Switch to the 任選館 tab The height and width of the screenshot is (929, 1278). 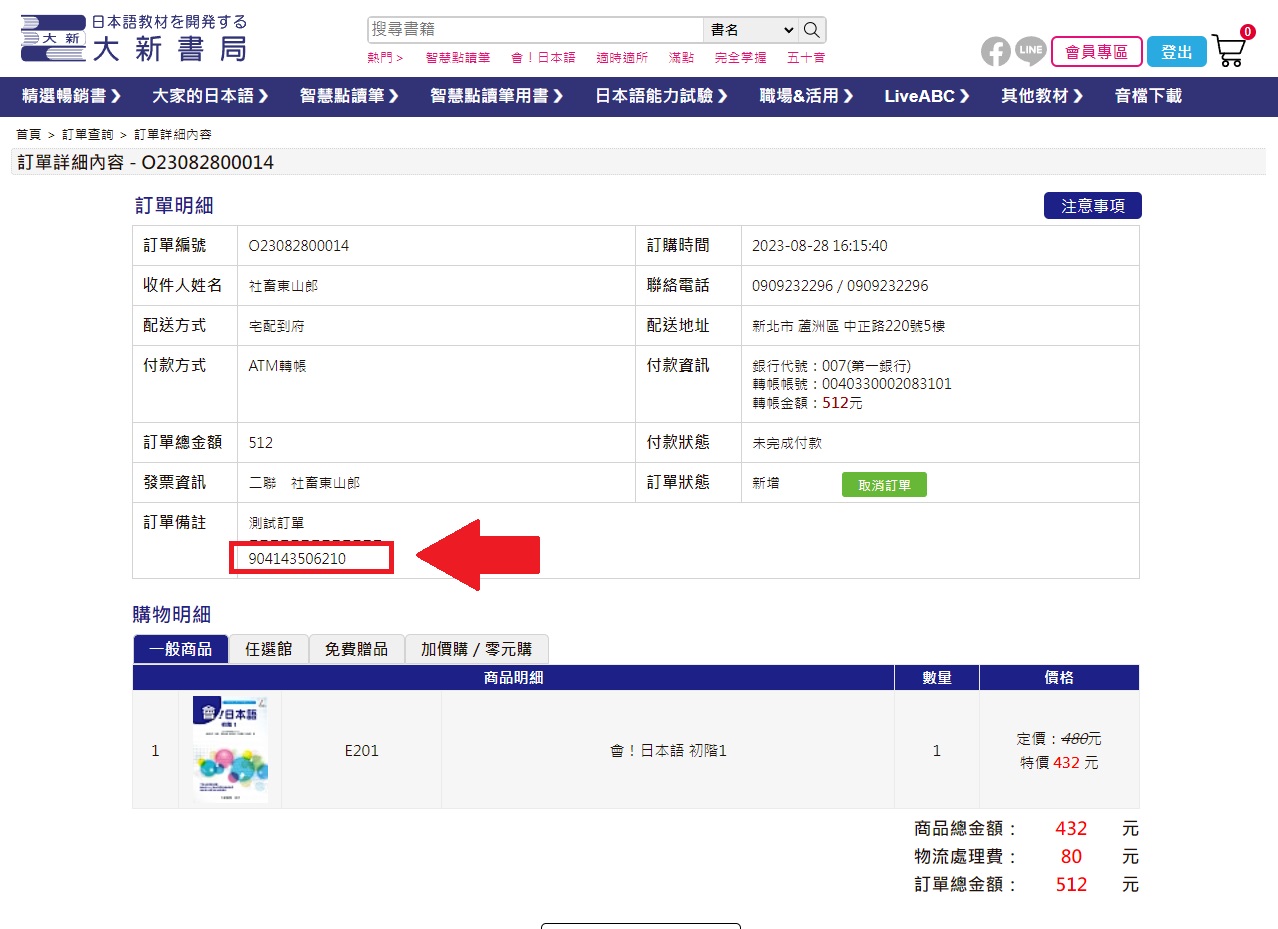click(x=268, y=649)
